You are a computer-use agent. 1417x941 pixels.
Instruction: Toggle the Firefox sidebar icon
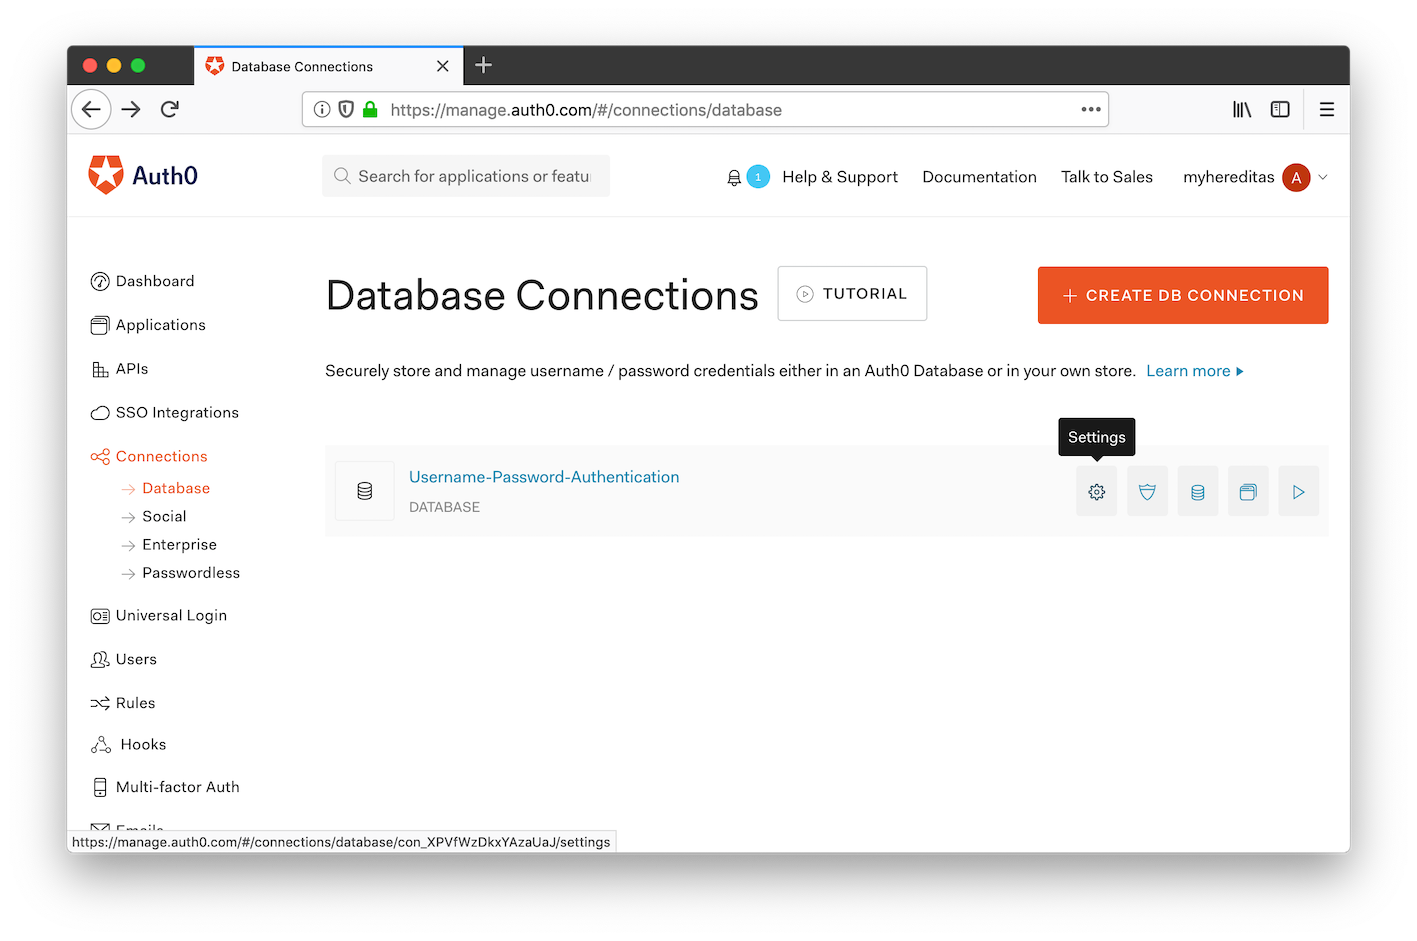click(1280, 109)
